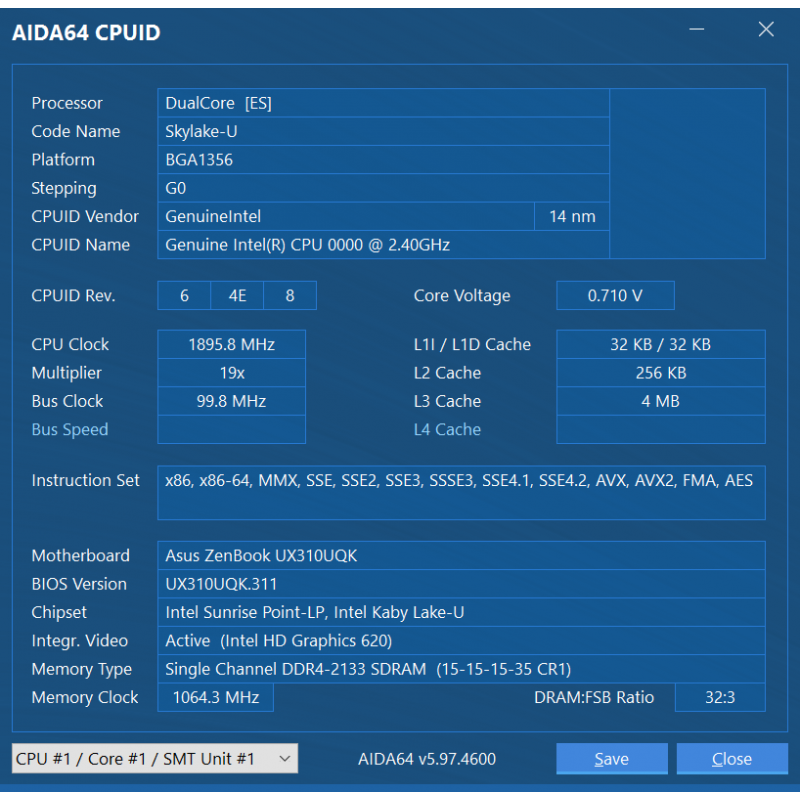Click the Close button
Viewport: 800px width, 800px height.
click(732, 759)
